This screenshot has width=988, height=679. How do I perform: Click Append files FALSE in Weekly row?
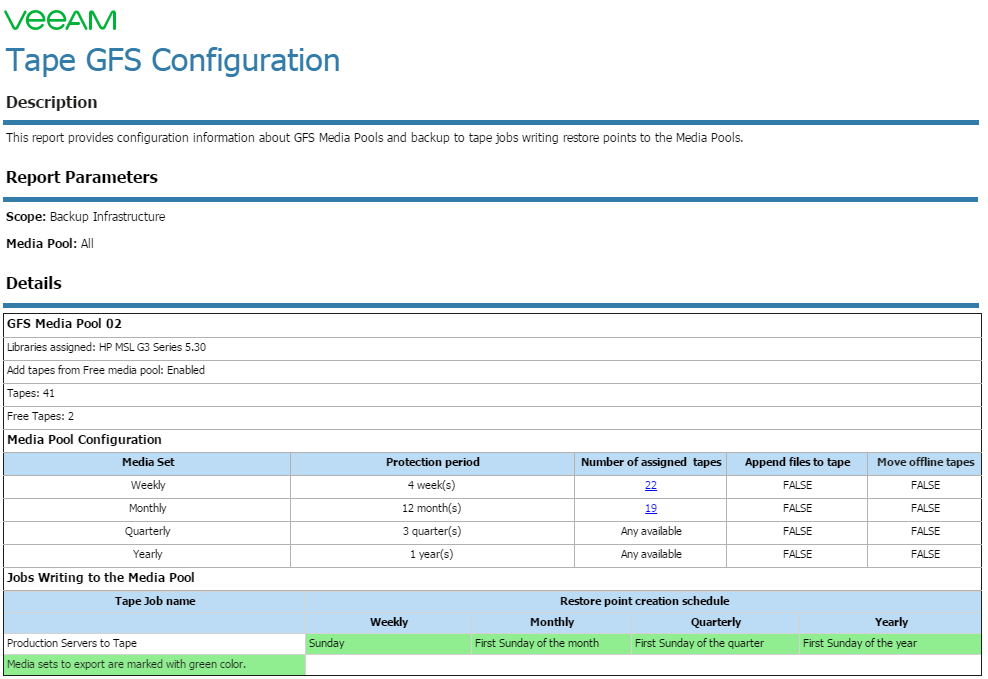797,486
